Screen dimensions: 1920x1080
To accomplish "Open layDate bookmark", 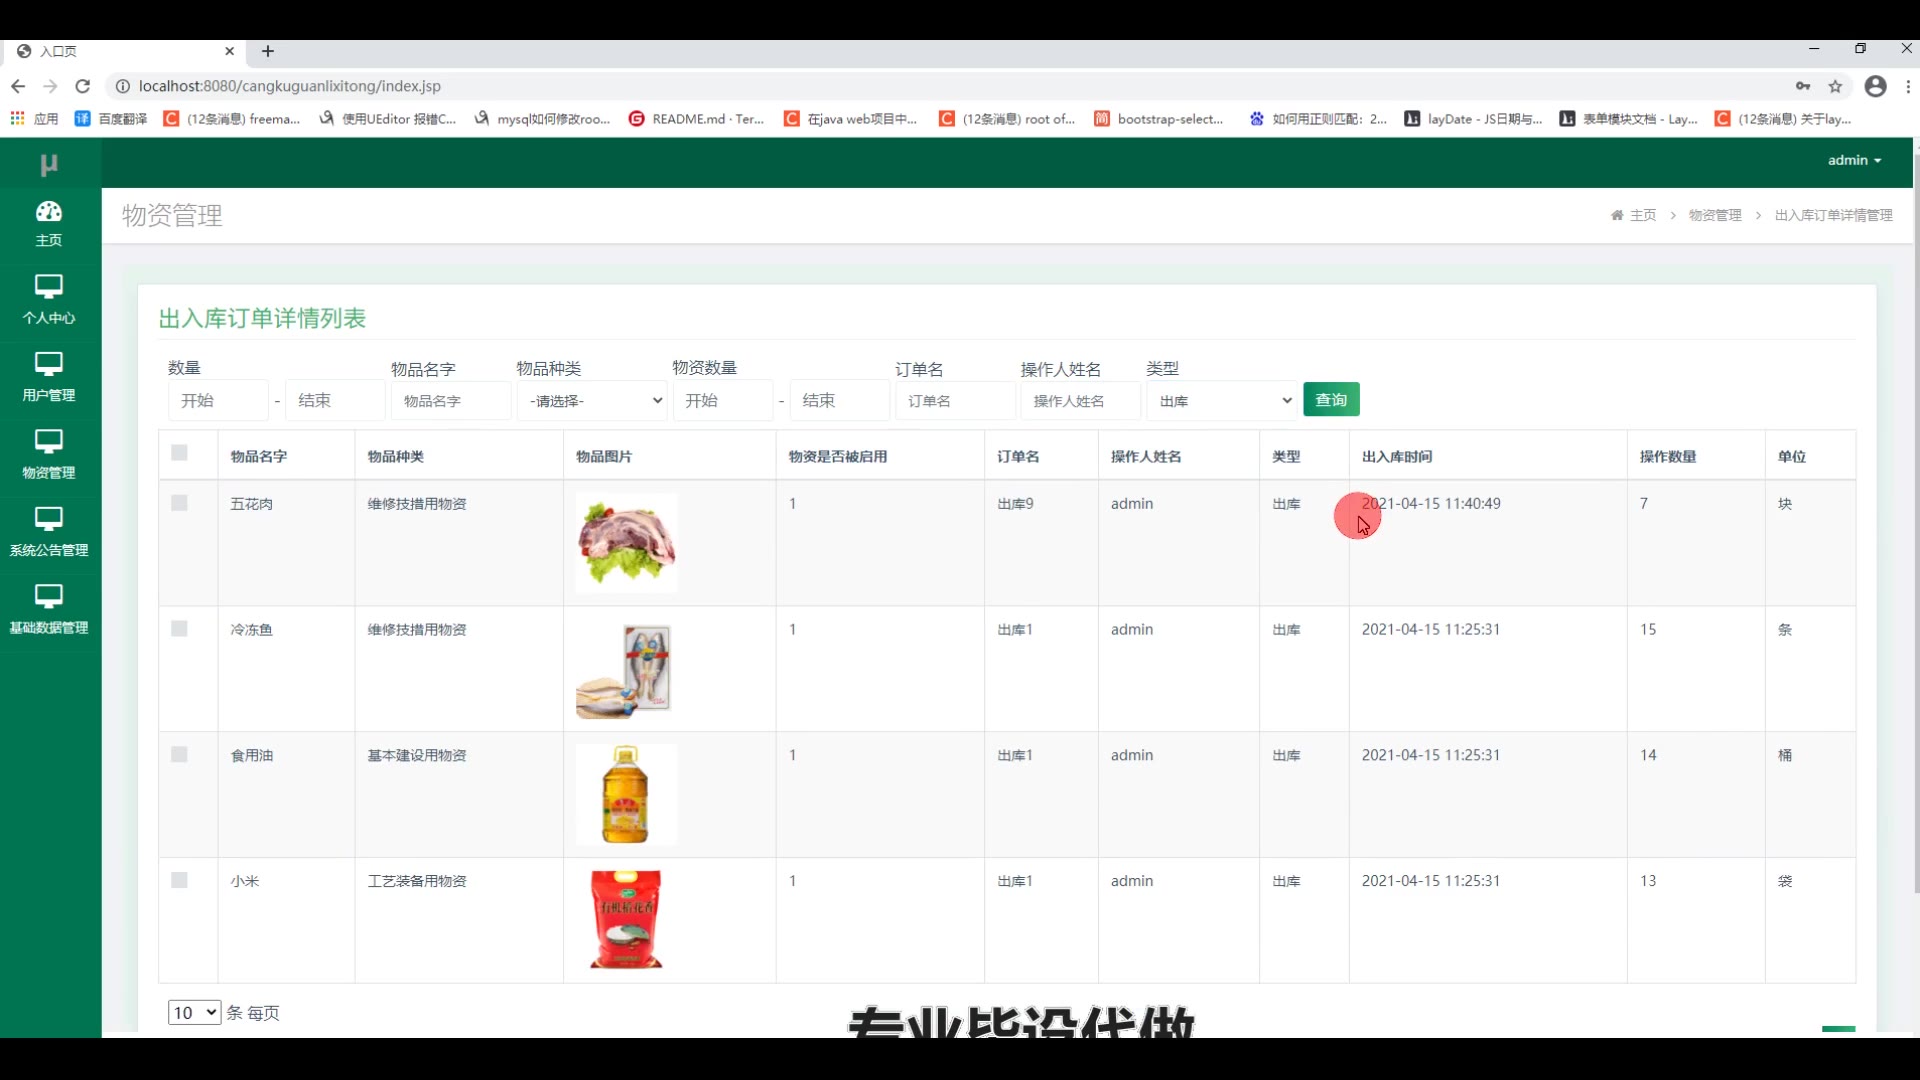I will [1474, 119].
